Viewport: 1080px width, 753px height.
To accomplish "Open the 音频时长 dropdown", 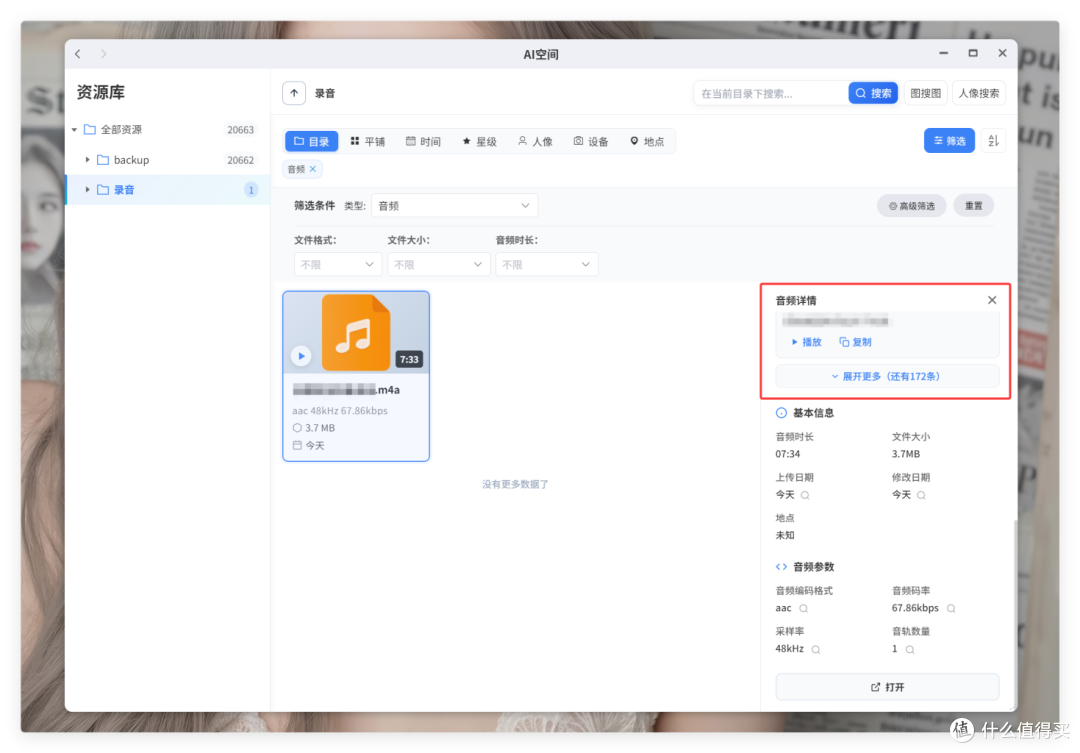I will [x=546, y=265].
